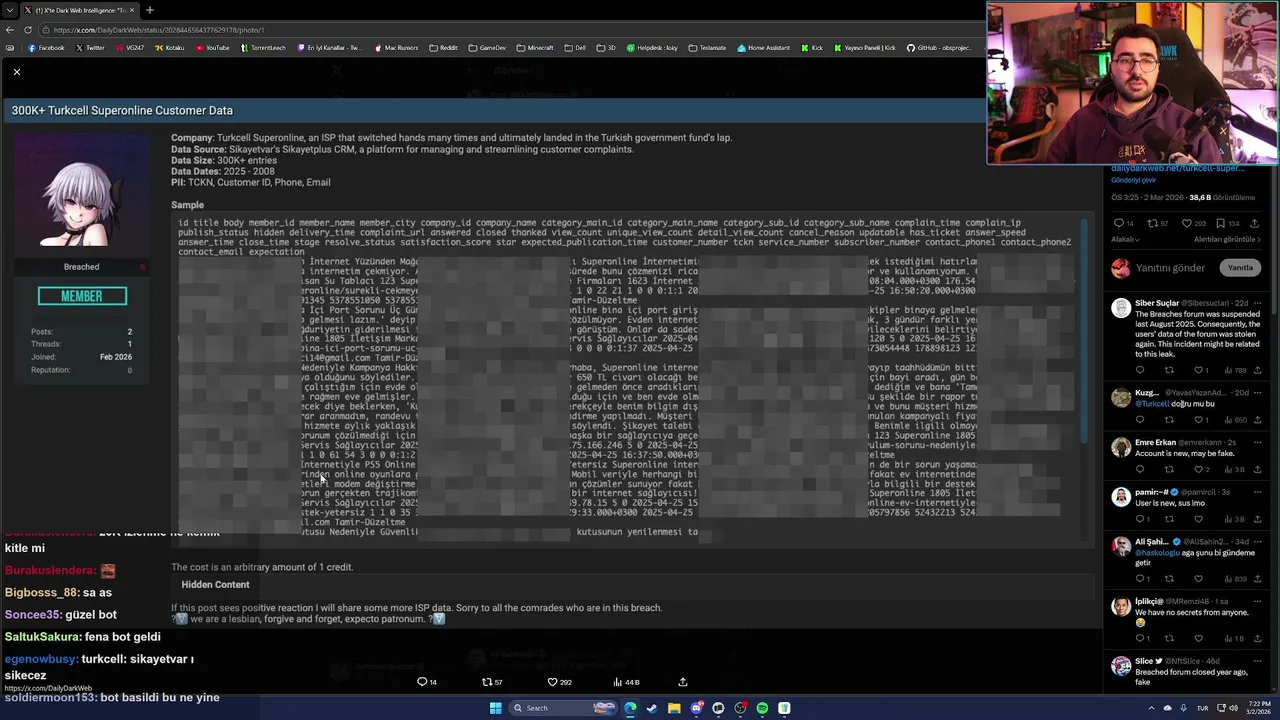
Task: Select the X'te Dark Web Intelligence tab
Action: point(80,10)
